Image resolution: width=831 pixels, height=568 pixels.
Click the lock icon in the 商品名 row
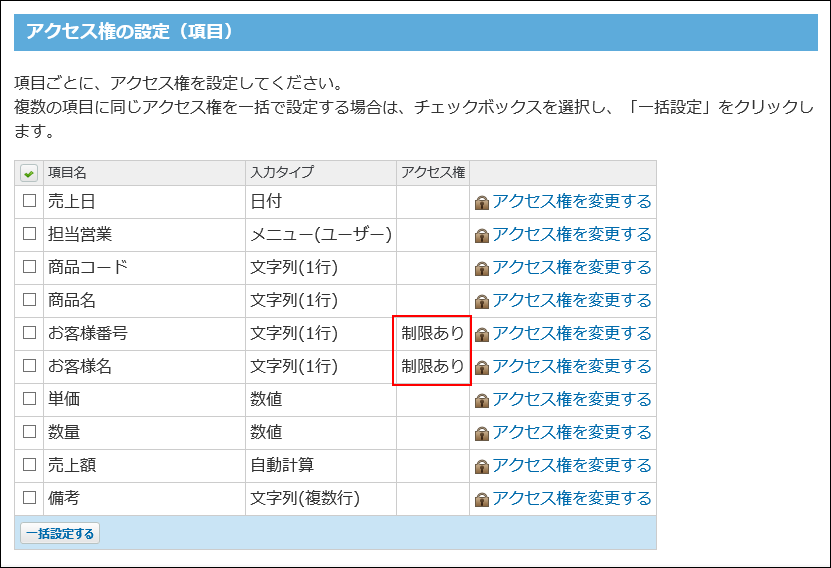point(482,301)
